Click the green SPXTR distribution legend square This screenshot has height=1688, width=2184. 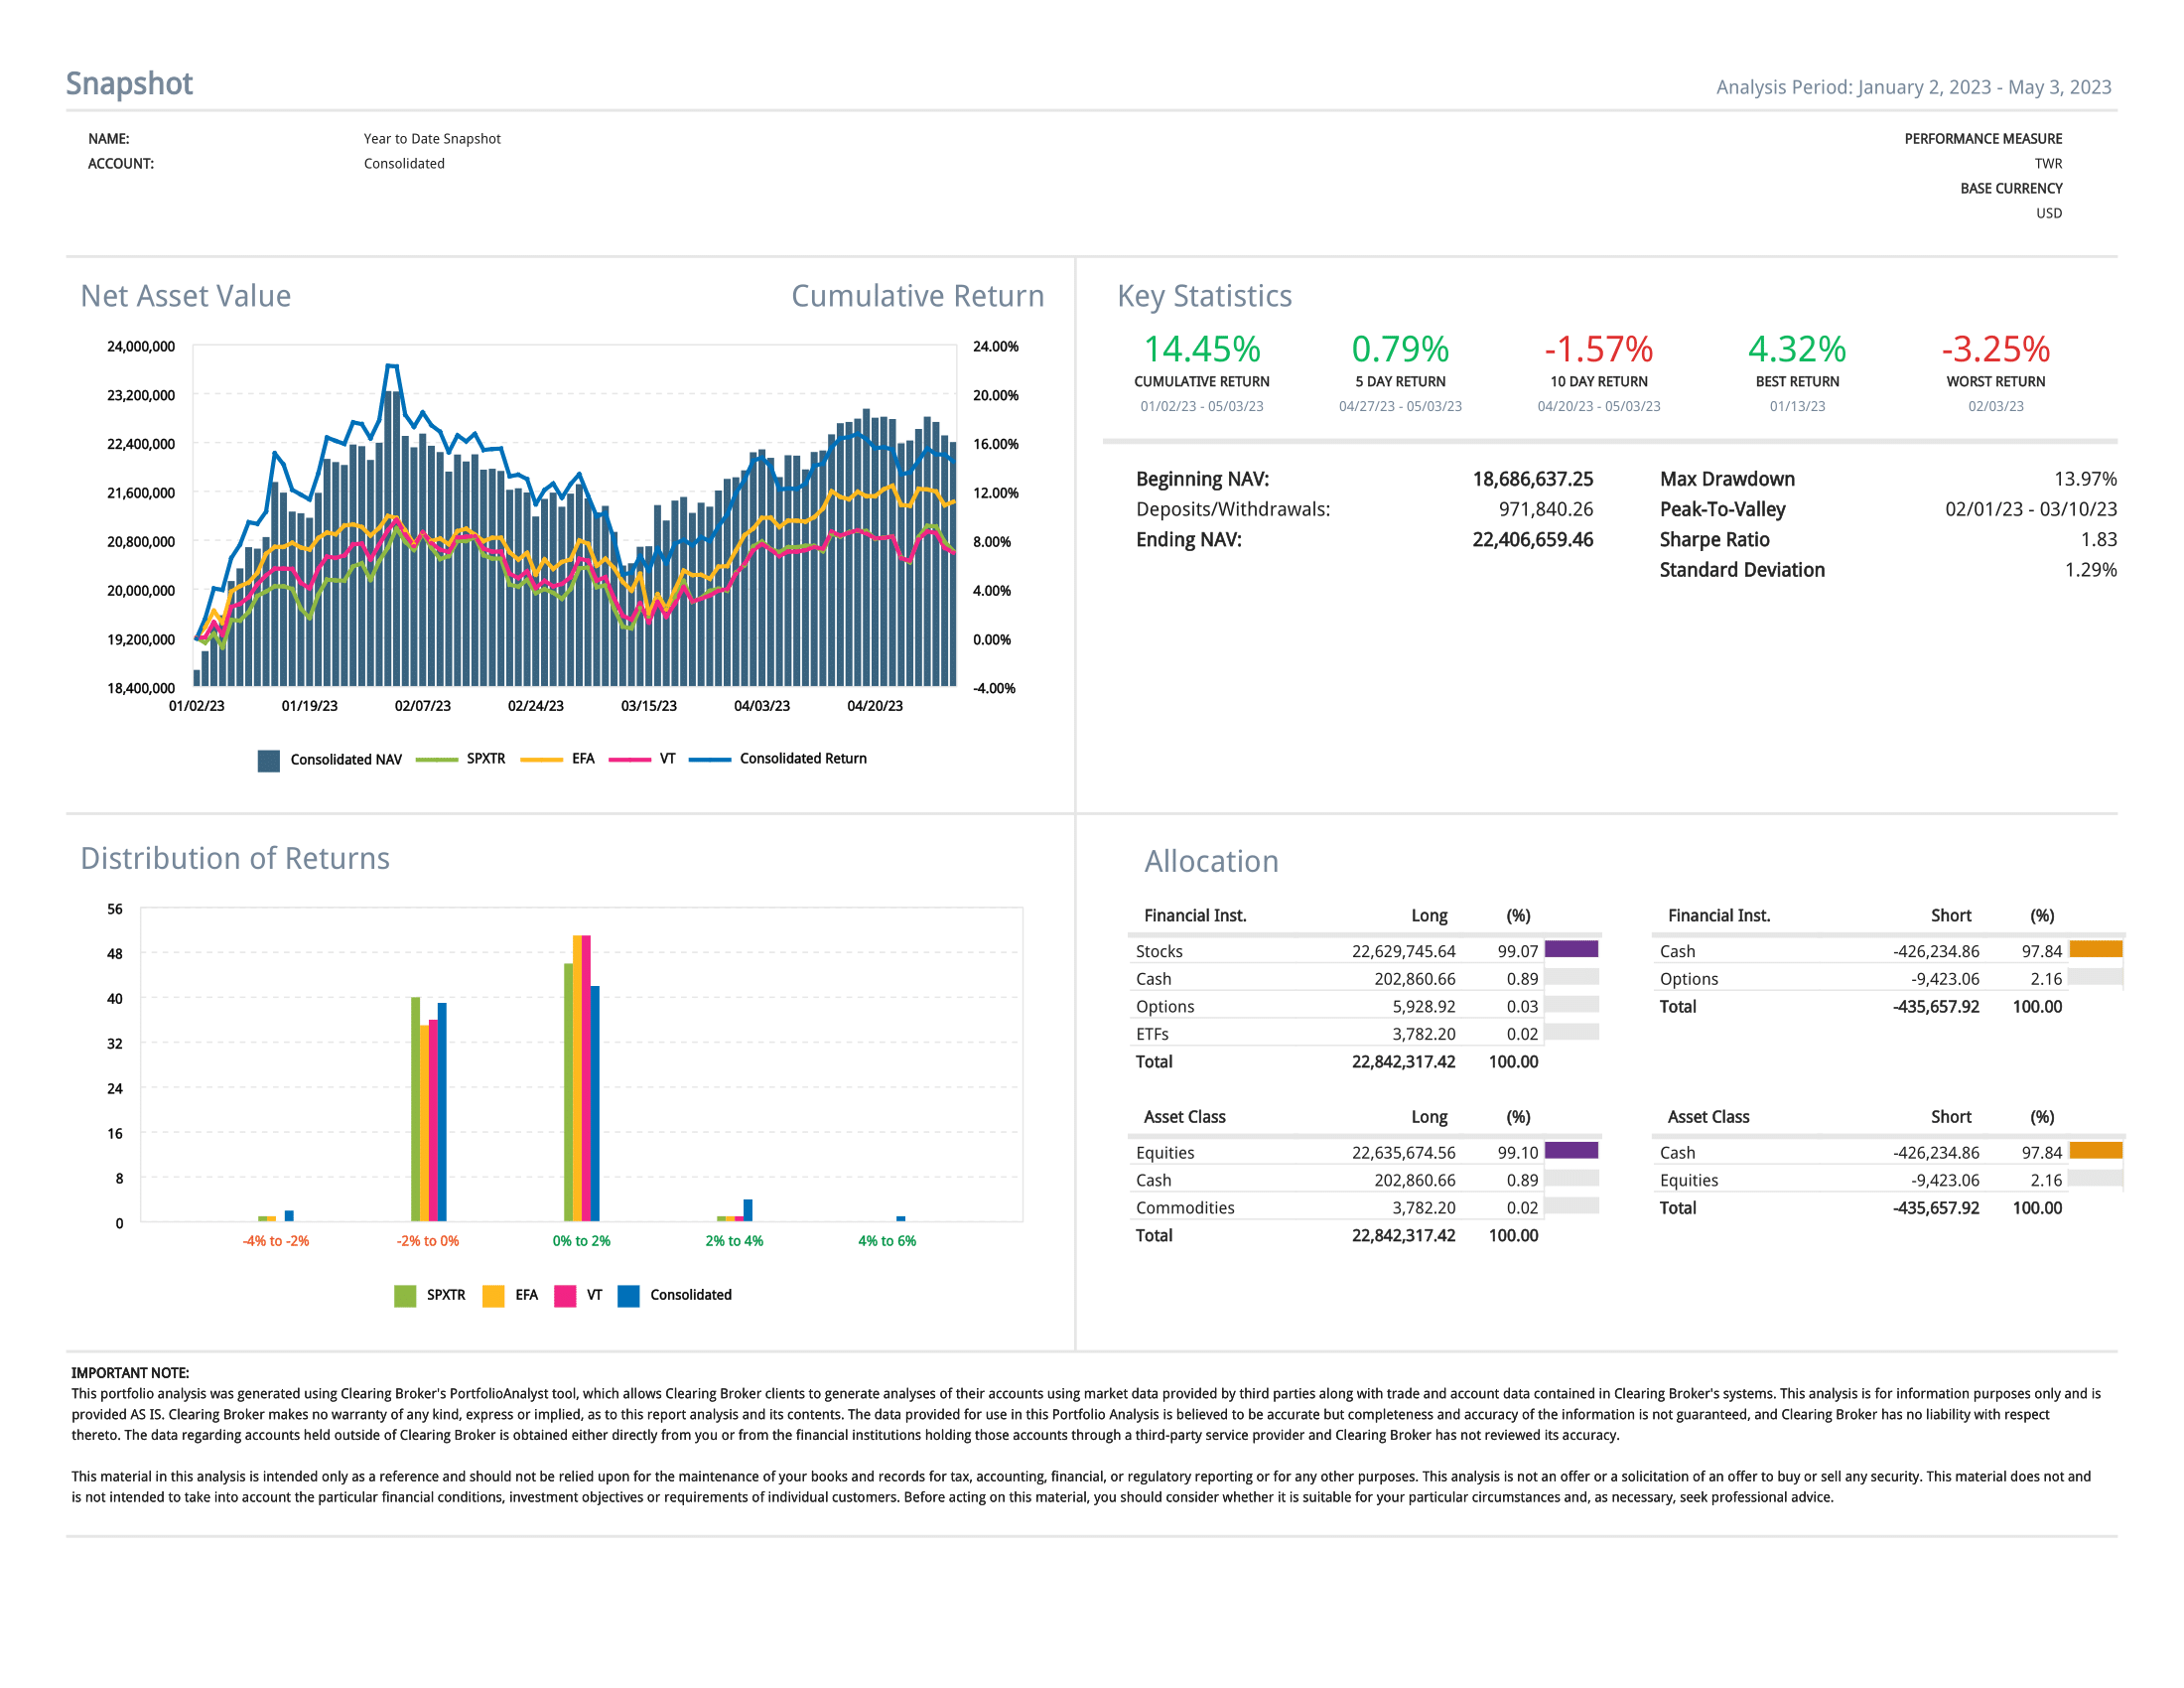[x=405, y=1296]
